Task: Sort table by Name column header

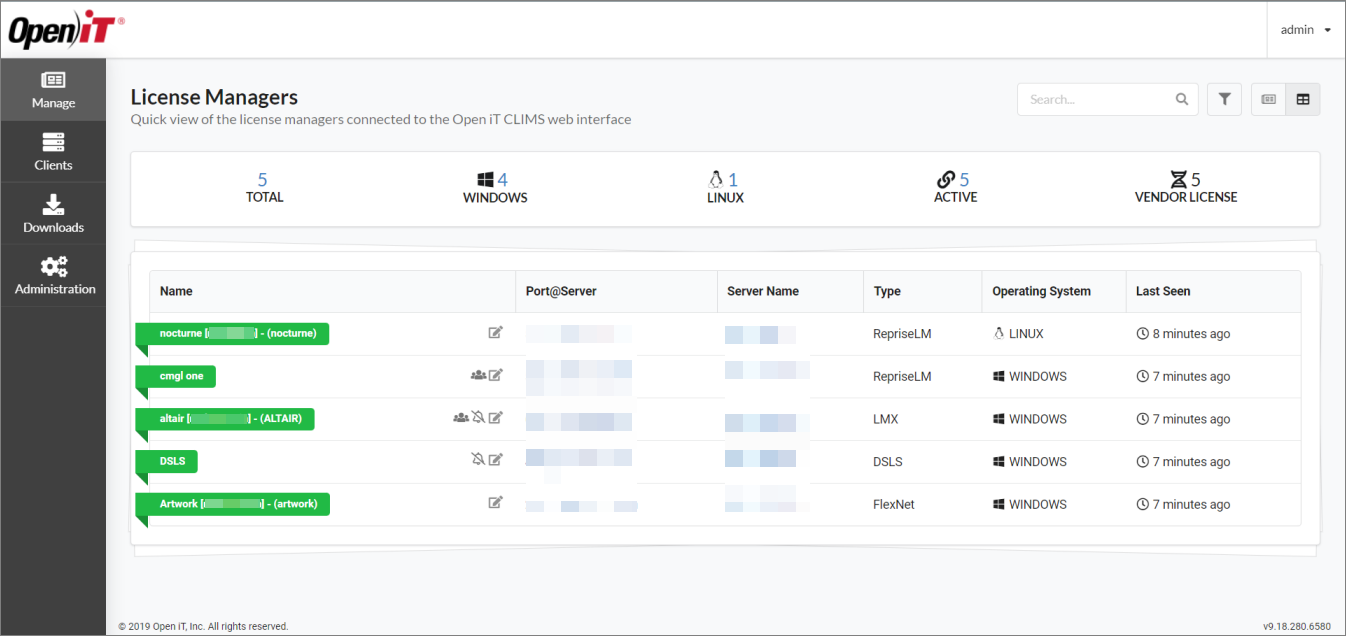Action: point(176,291)
